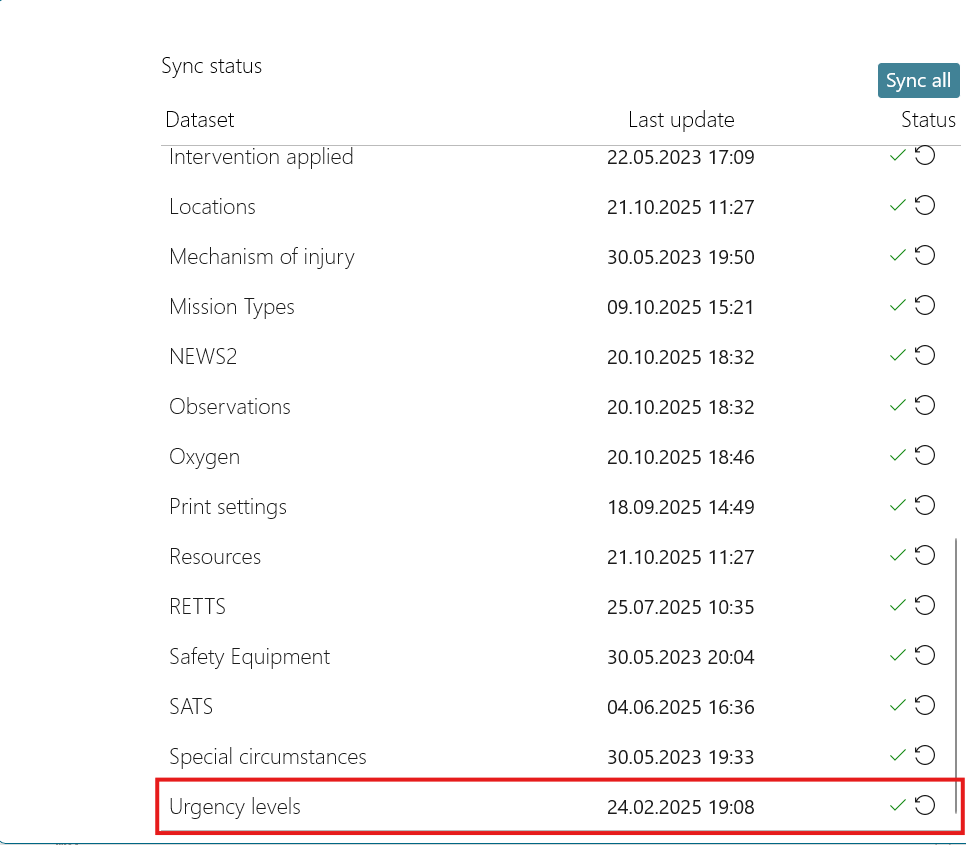Viewport: 966px width, 845px height.
Task: Click refresh icon for Locations
Action: click(925, 206)
